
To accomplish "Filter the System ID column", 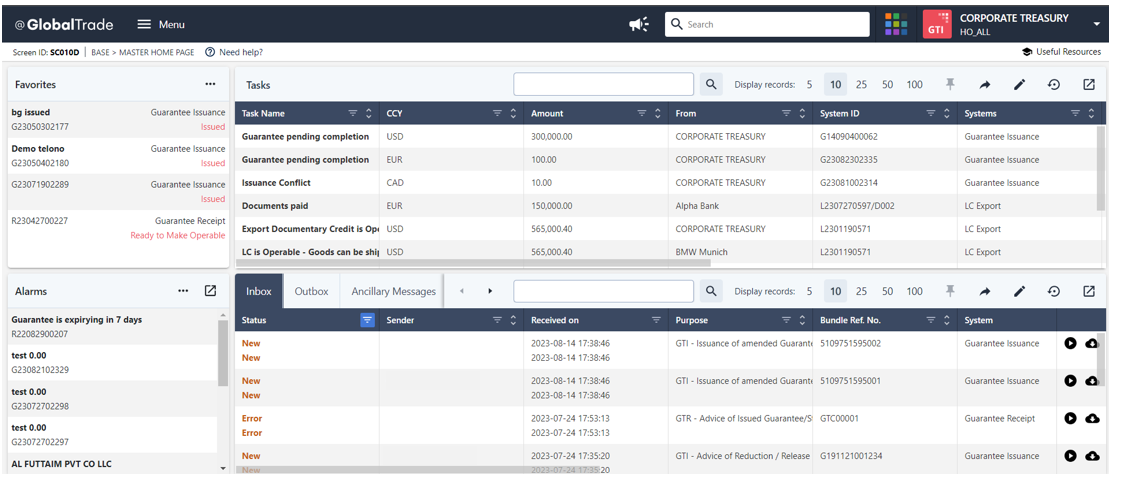I will 931,113.
